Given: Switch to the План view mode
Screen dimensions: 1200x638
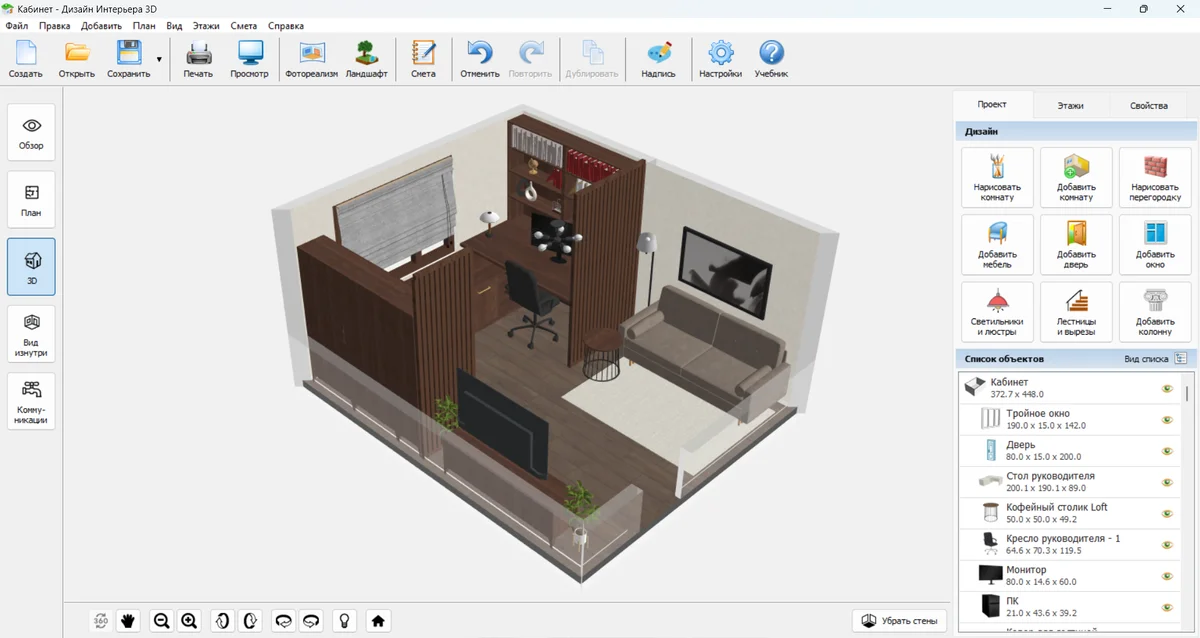Looking at the screenshot, I should pos(31,199).
